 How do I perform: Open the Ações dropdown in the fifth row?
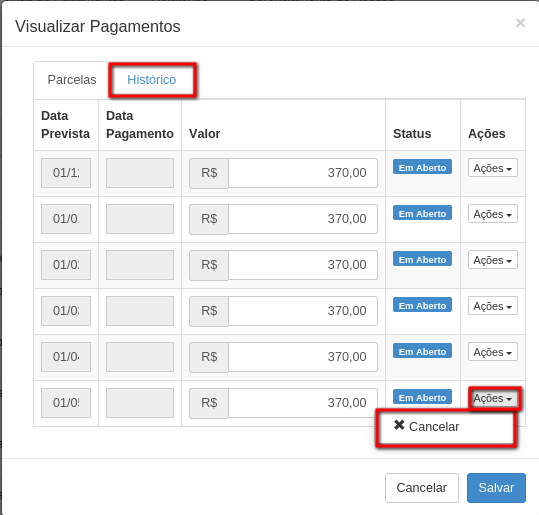coord(493,352)
